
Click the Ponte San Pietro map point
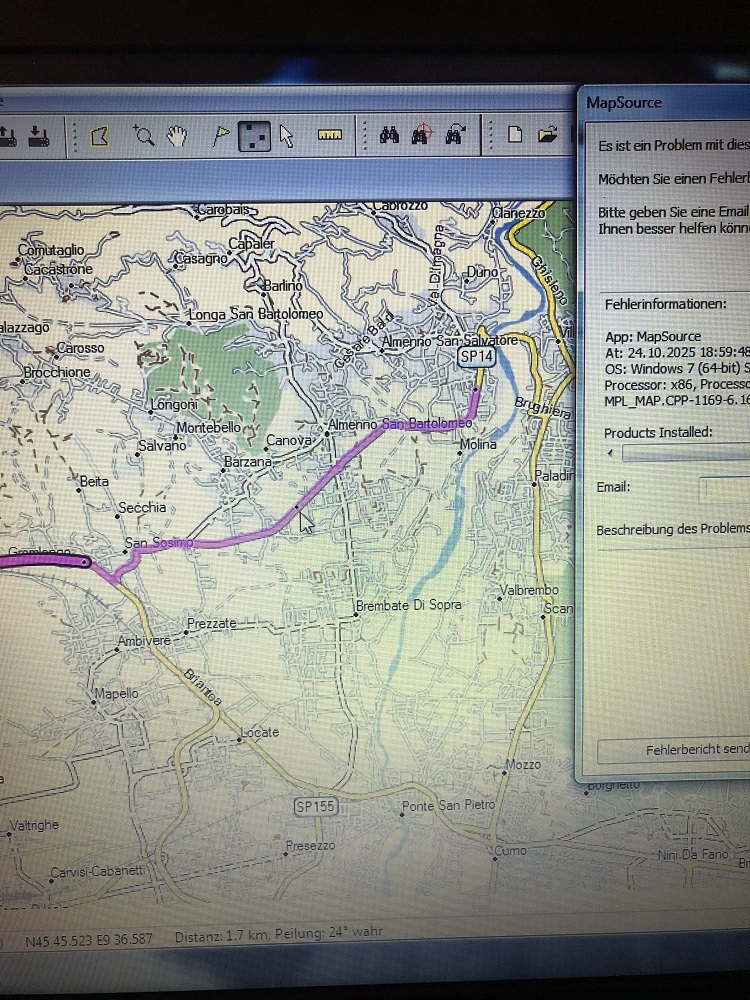(x=447, y=805)
